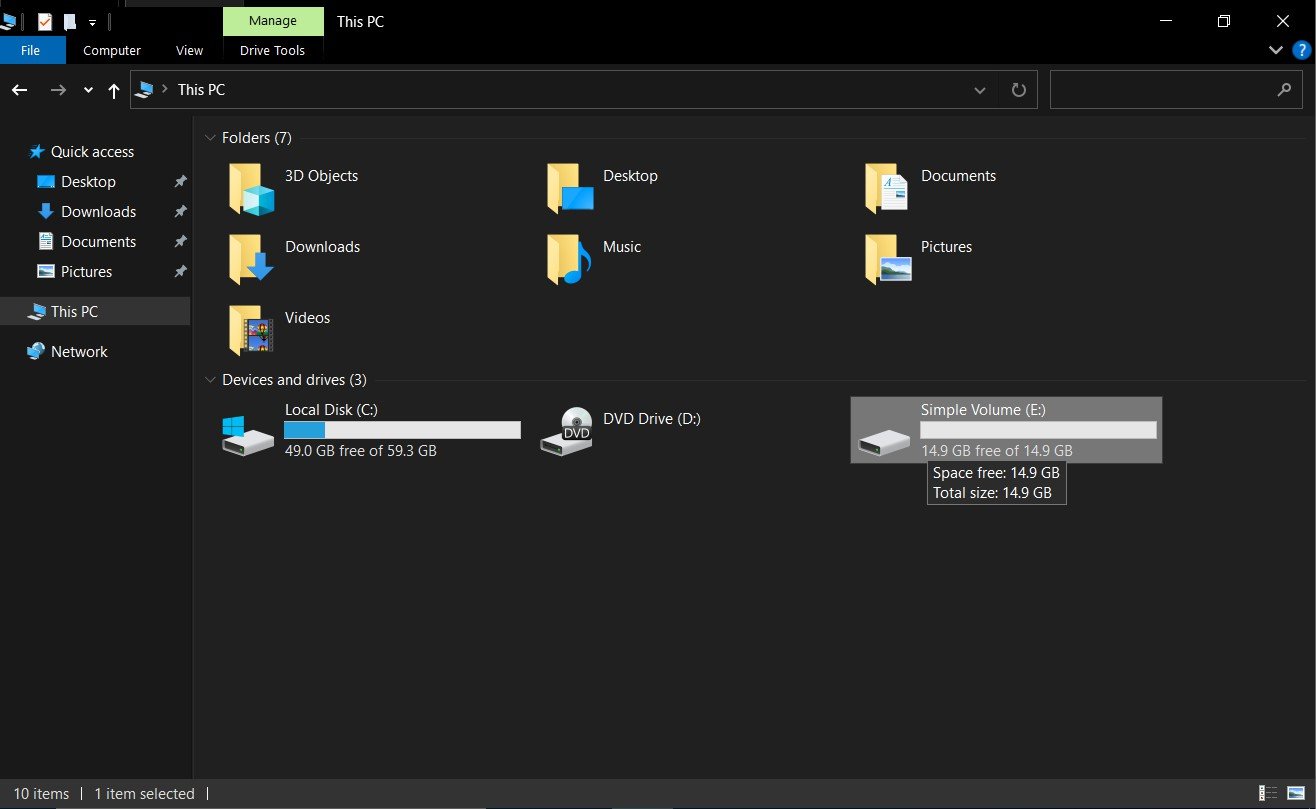
Task: Select Quick access in navigation pane
Action: point(92,152)
